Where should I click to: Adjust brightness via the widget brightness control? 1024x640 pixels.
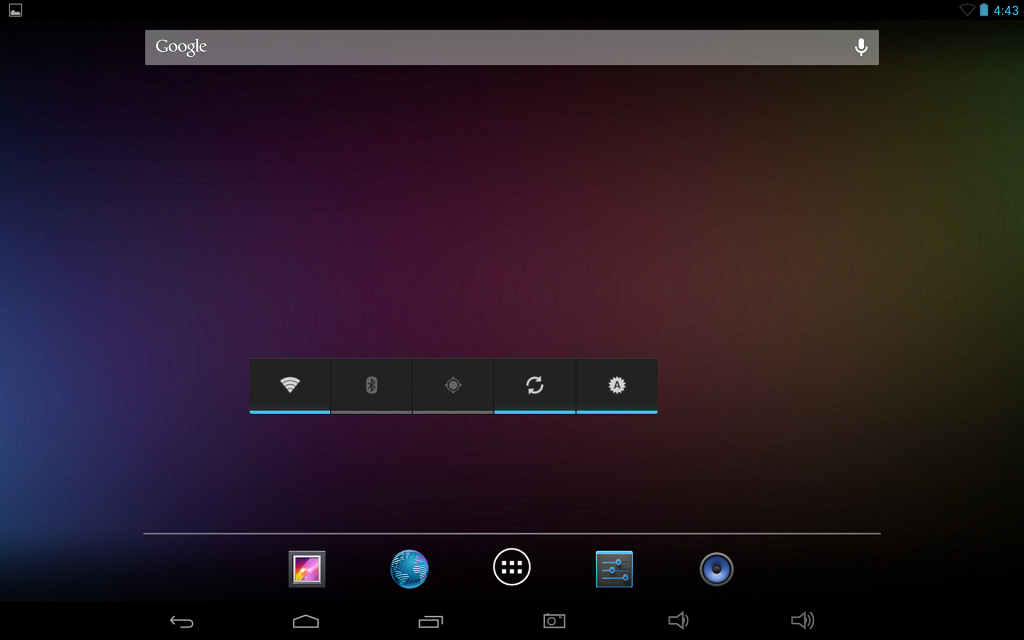pyautogui.click(x=616, y=385)
